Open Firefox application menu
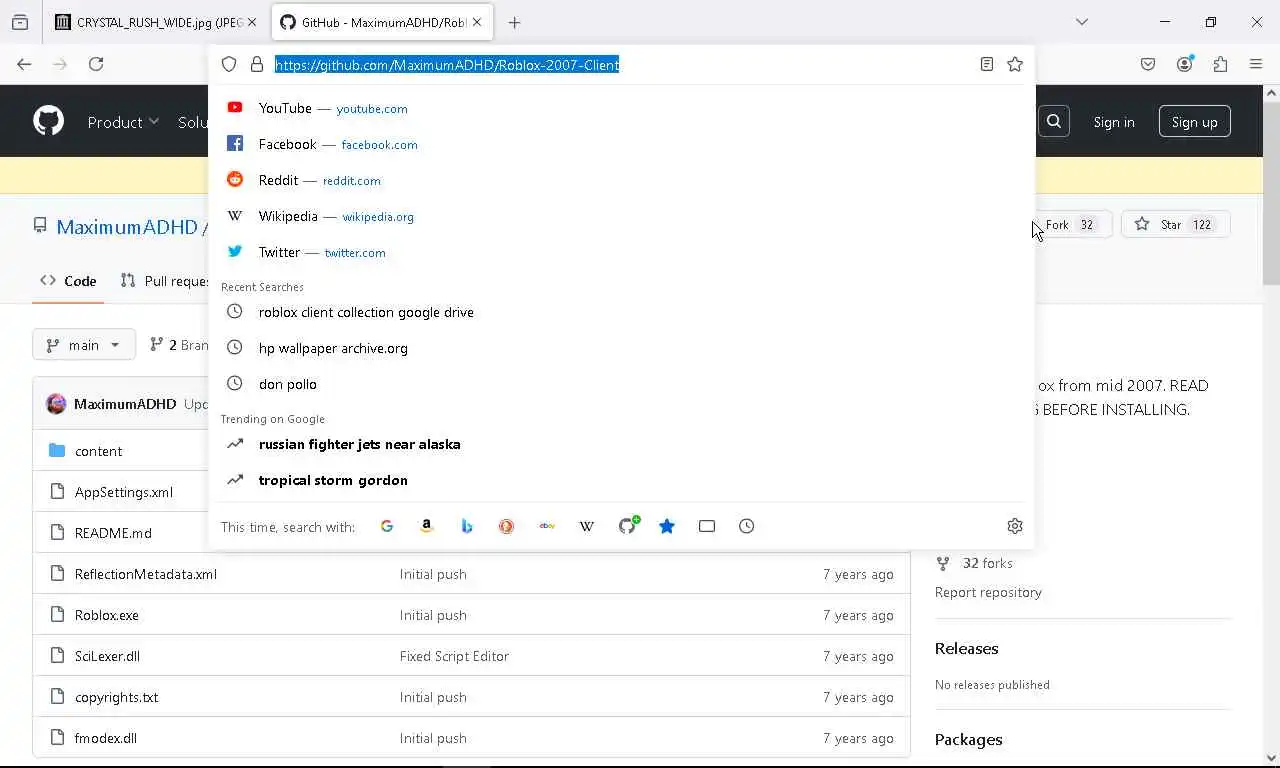 (x=1256, y=64)
